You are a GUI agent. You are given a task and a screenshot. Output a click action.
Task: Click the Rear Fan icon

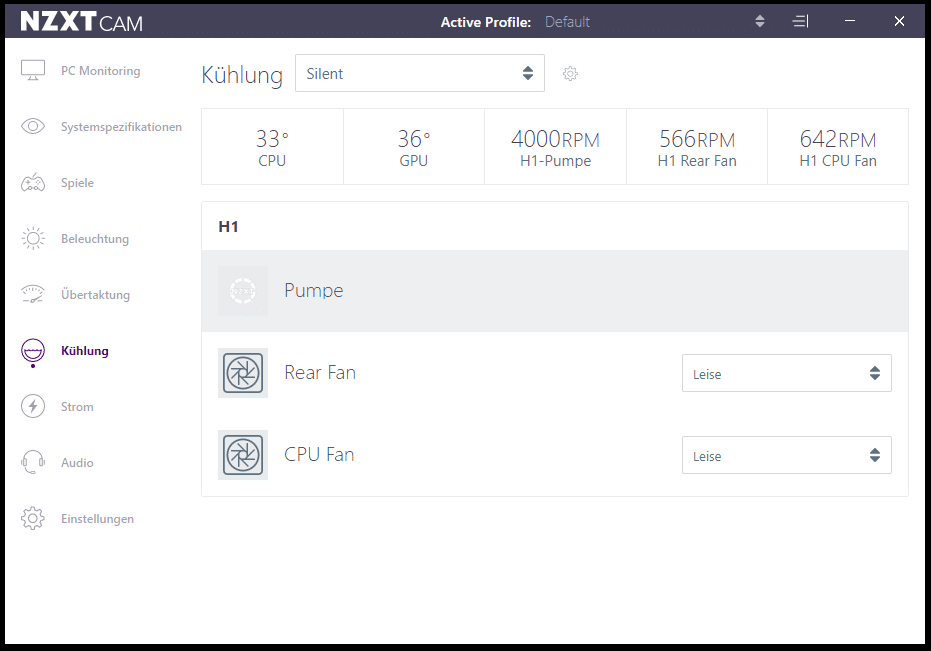click(x=243, y=373)
